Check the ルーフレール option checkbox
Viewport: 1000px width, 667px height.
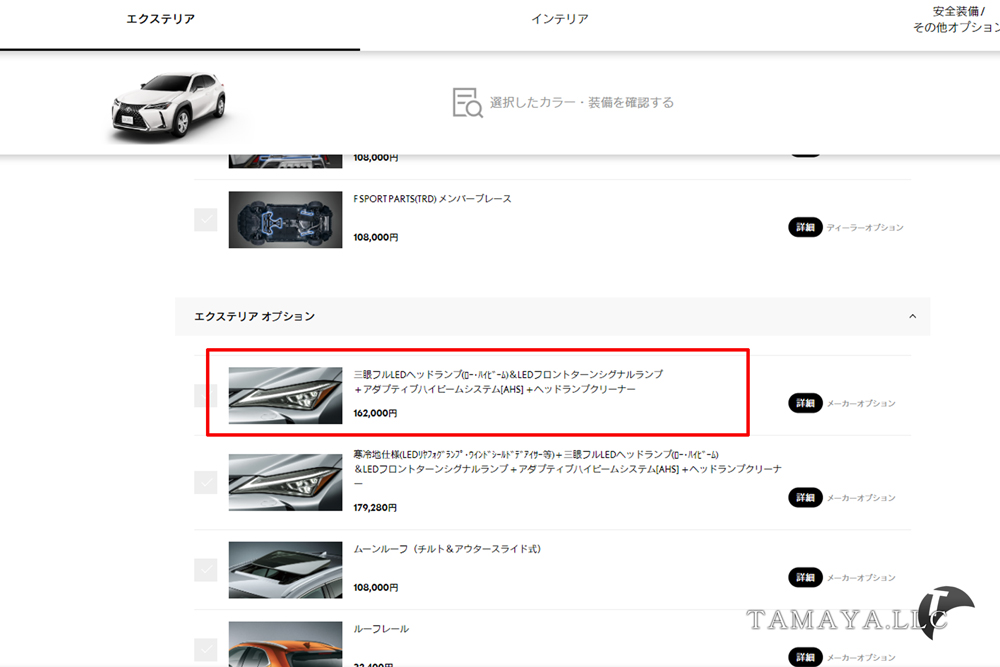click(205, 650)
